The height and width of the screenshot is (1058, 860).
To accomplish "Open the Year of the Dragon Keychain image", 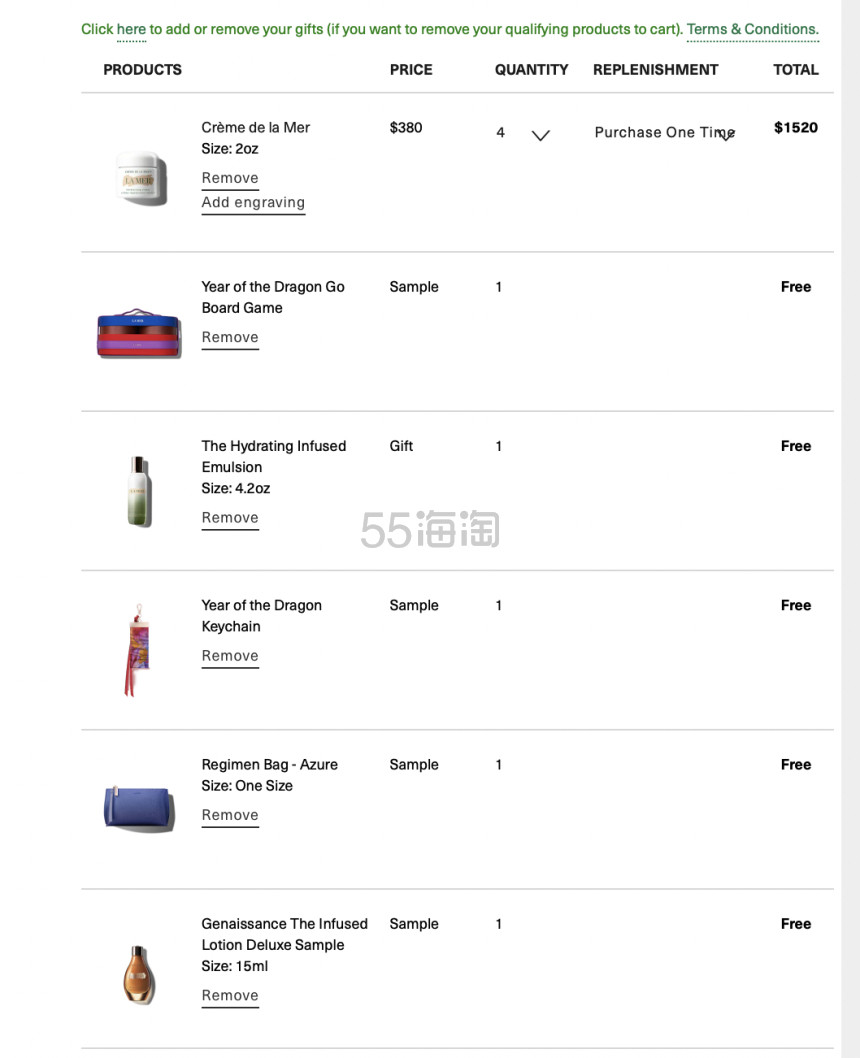I will point(138,650).
